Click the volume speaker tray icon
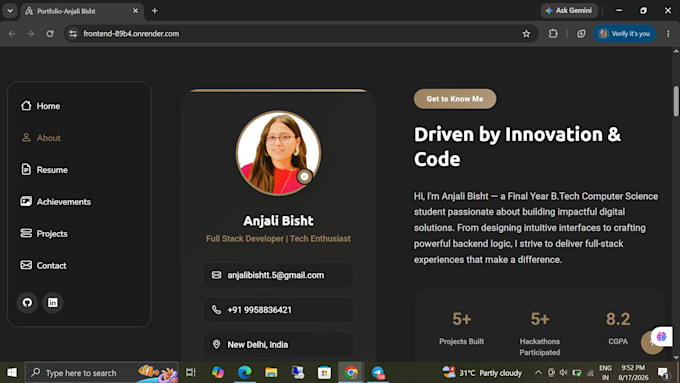 click(x=563, y=373)
